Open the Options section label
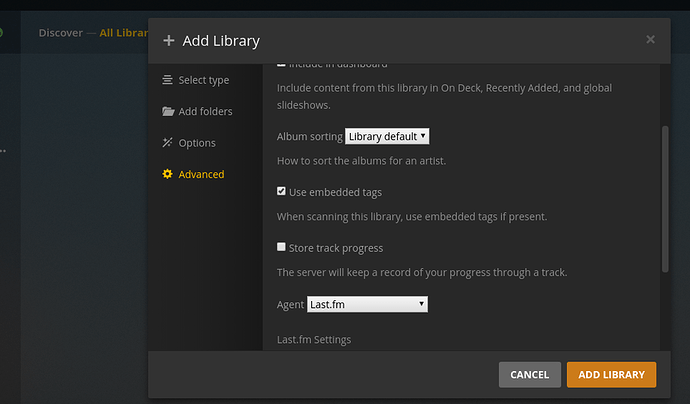 click(198, 143)
